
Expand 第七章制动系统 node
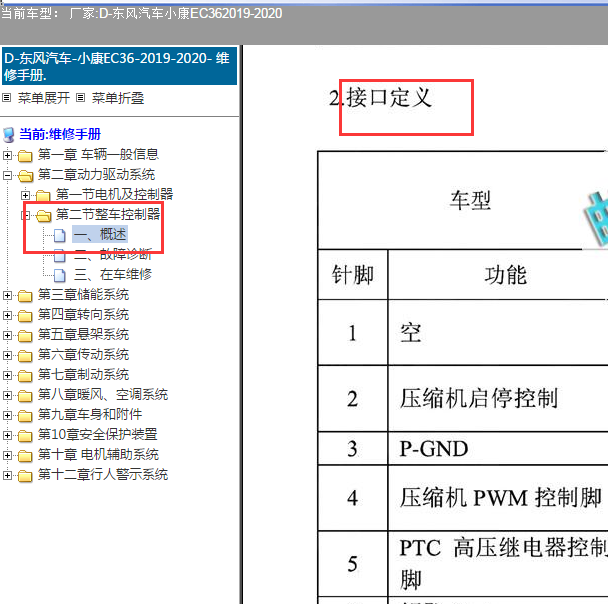coord(7,375)
